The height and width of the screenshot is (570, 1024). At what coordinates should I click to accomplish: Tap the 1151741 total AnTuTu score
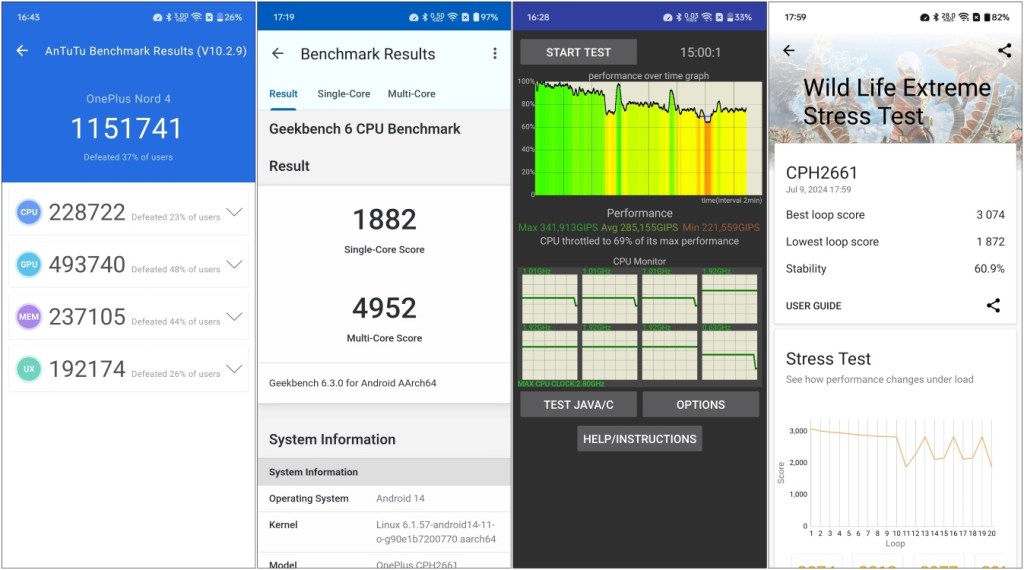[x=127, y=129]
